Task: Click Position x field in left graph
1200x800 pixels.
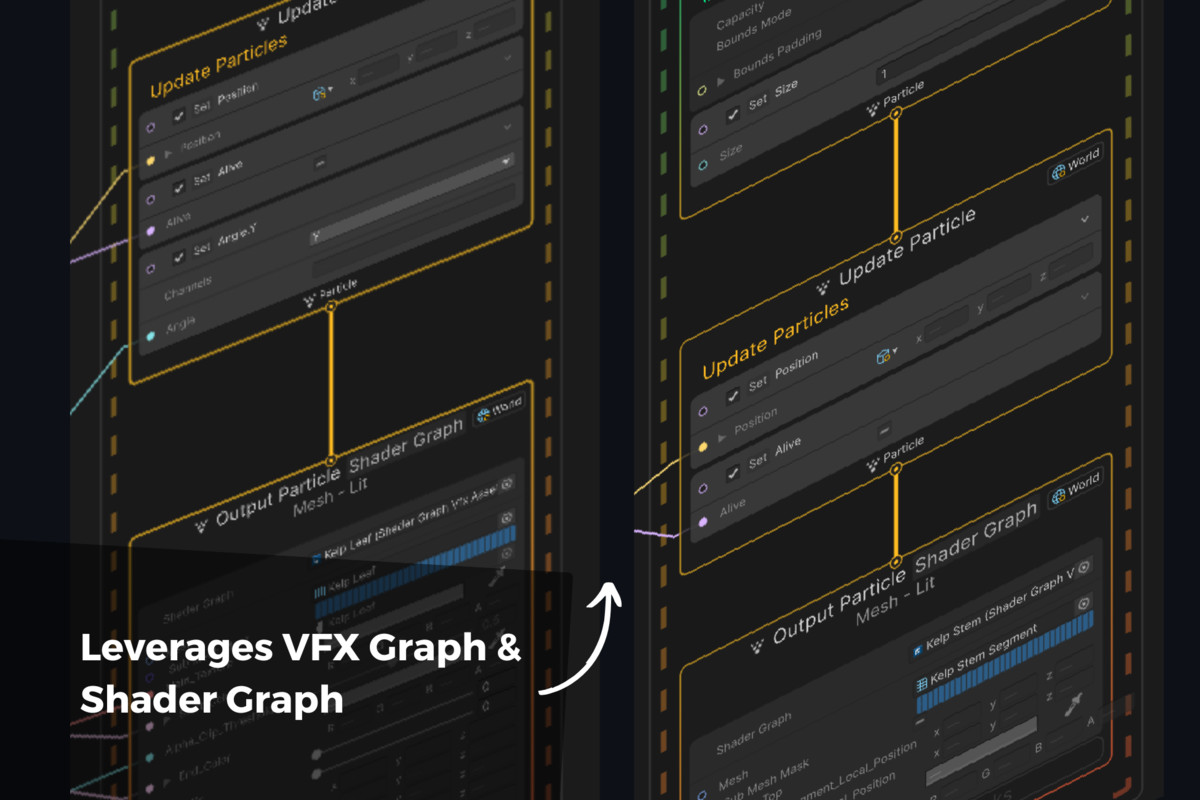Action: (378, 70)
